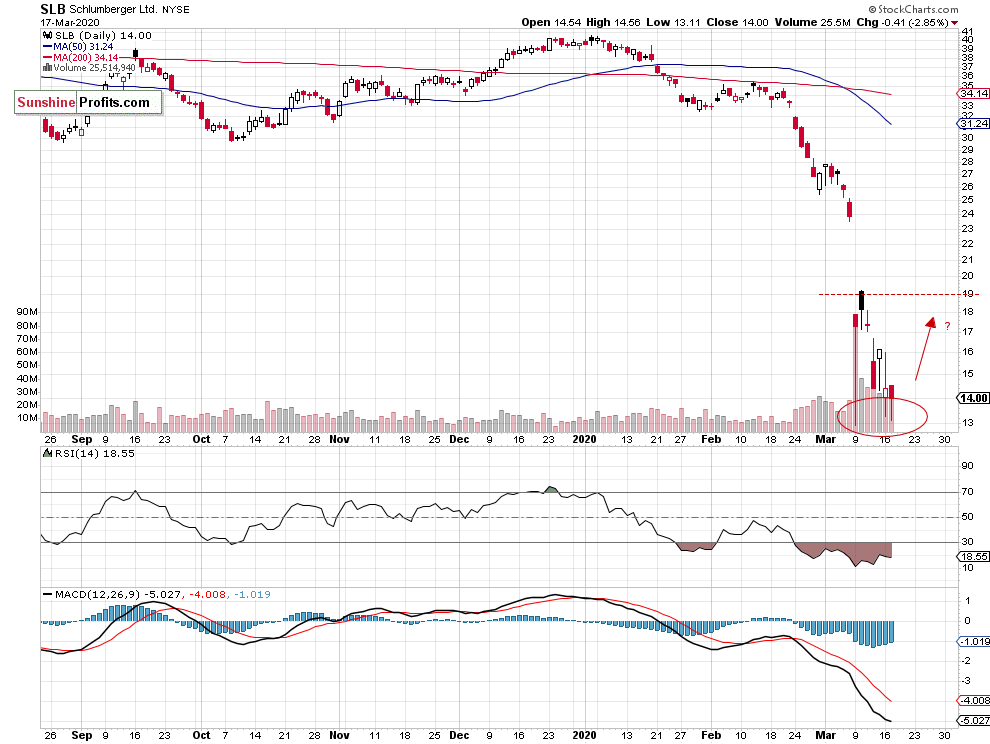Click the SLB (Daily) 14.00 legend entry
The height and width of the screenshot is (744, 990).
pos(103,35)
